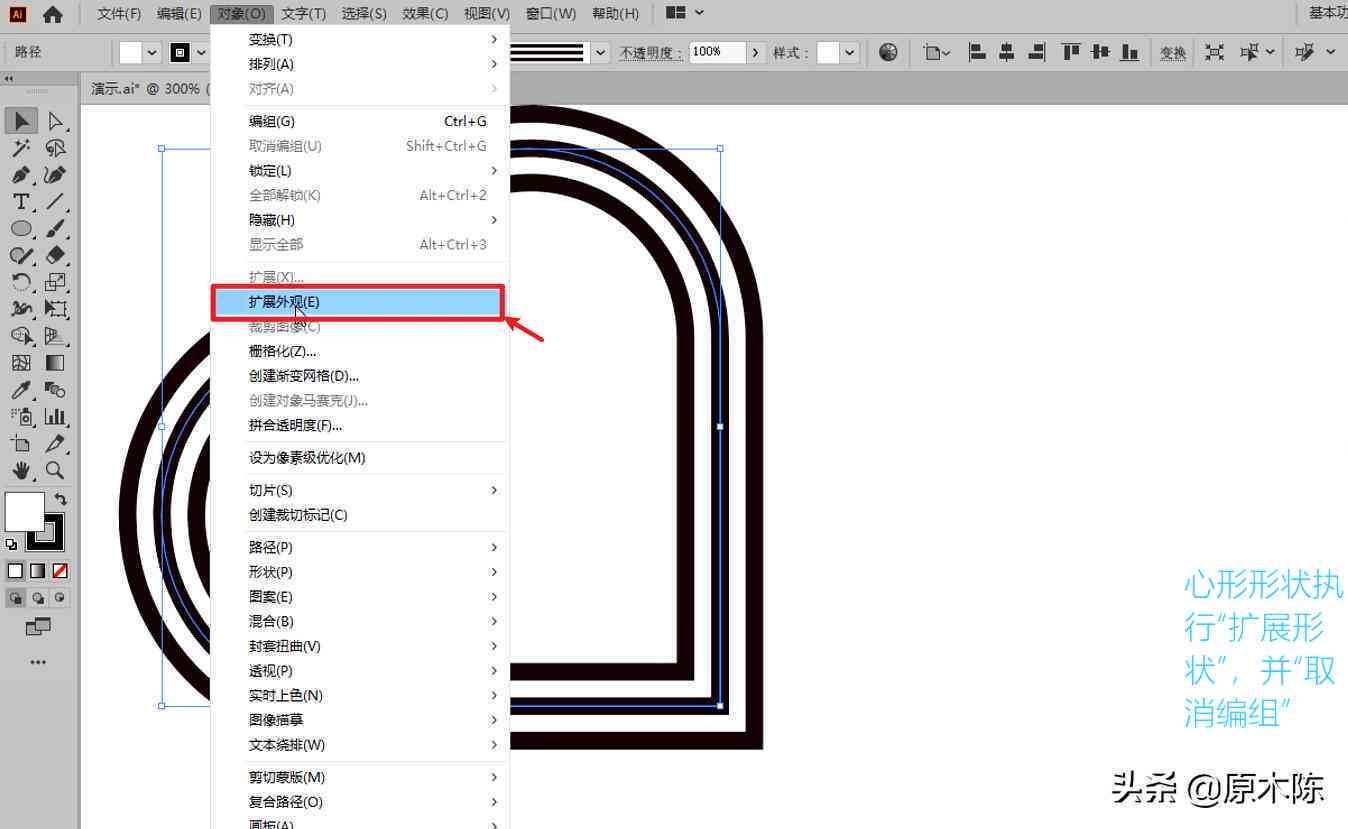
Task: Enable Draw Normal mode
Action: (x=16, y=598)
